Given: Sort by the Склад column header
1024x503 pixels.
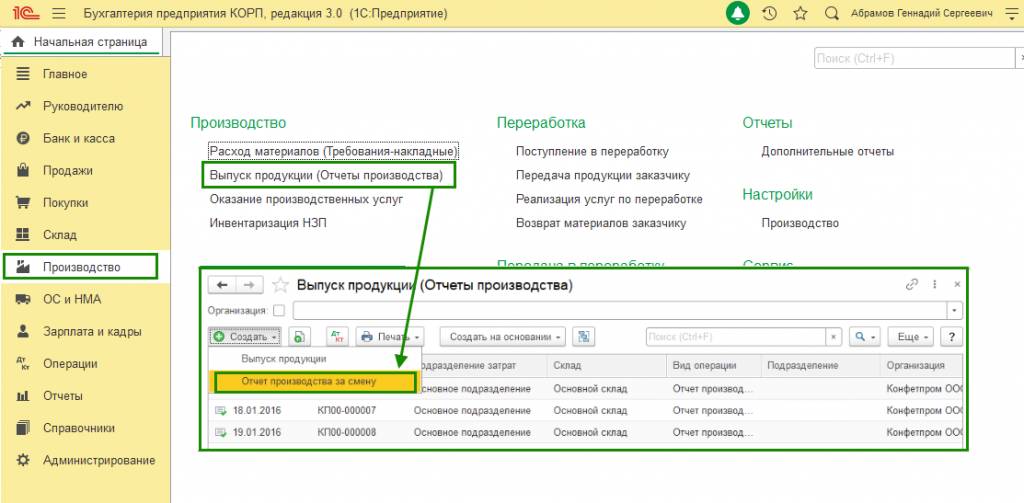Looking at the screenshot, I should (x=607, y=365).
